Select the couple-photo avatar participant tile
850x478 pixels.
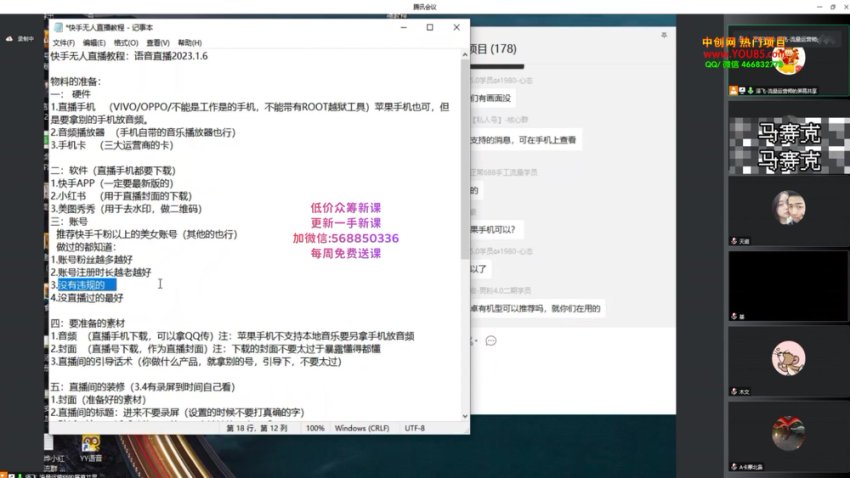[788, 210]
